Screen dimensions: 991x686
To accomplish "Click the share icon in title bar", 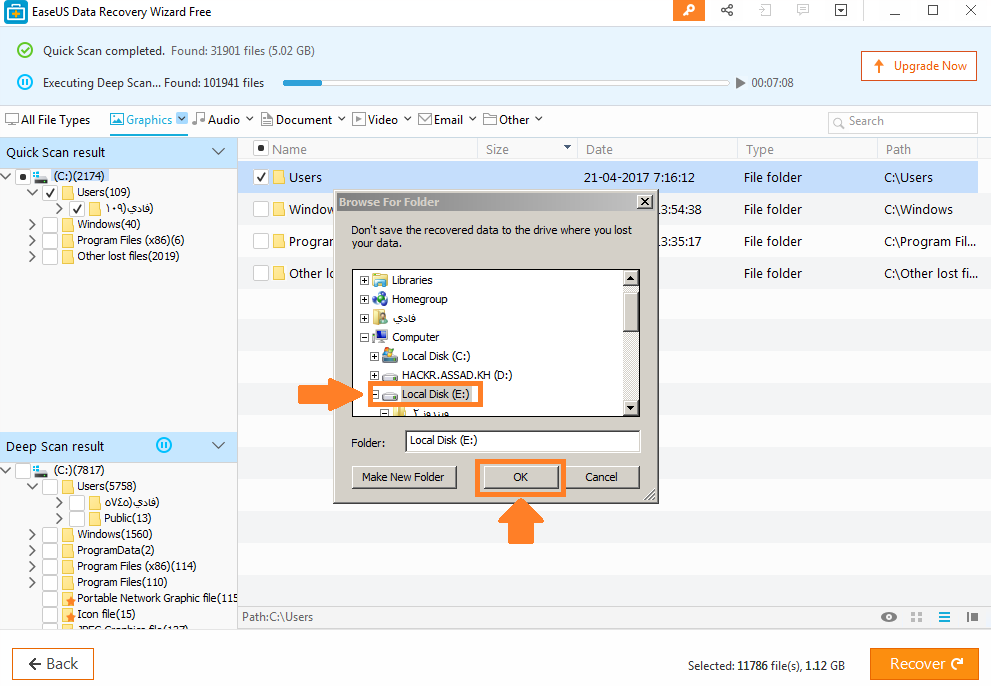I will coord(727,10).
